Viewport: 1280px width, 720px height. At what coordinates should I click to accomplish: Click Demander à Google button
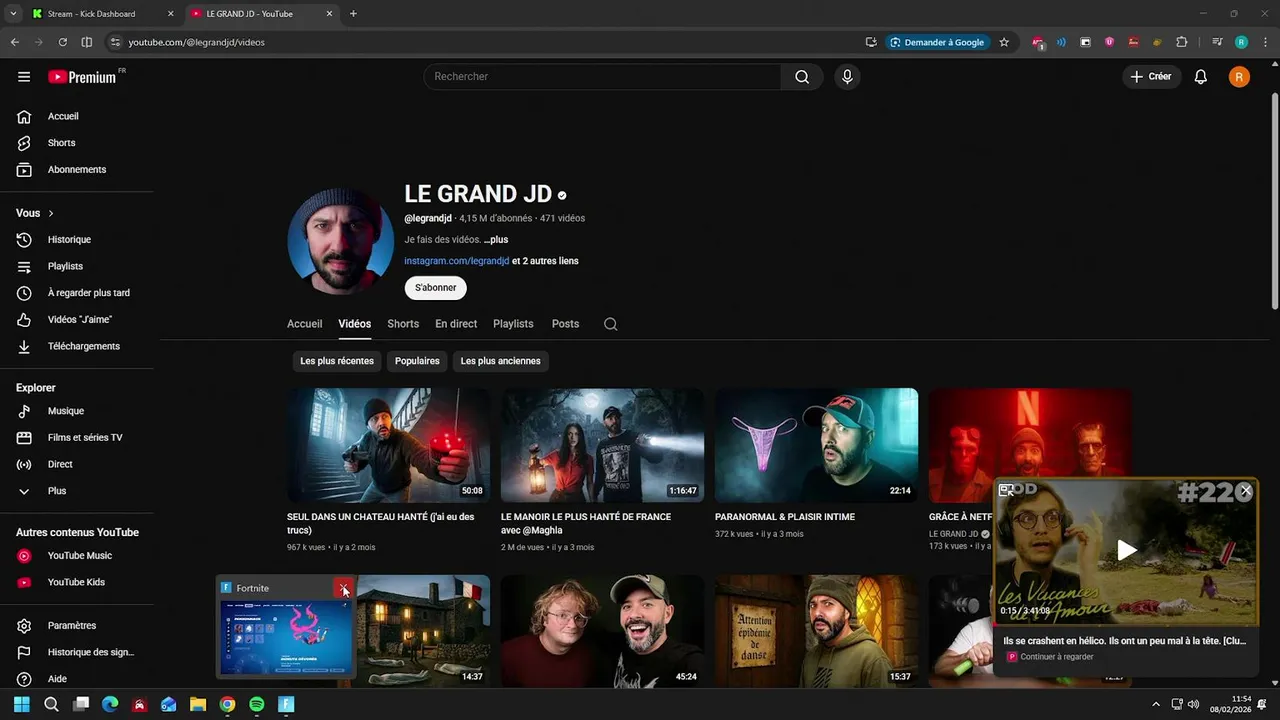tap(937, 42)
